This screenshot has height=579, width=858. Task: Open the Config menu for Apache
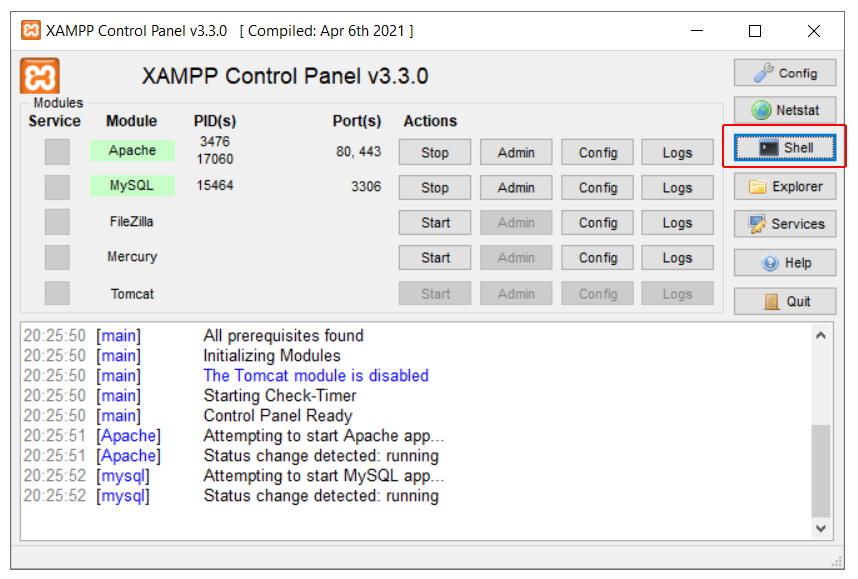tap(598, 152)
